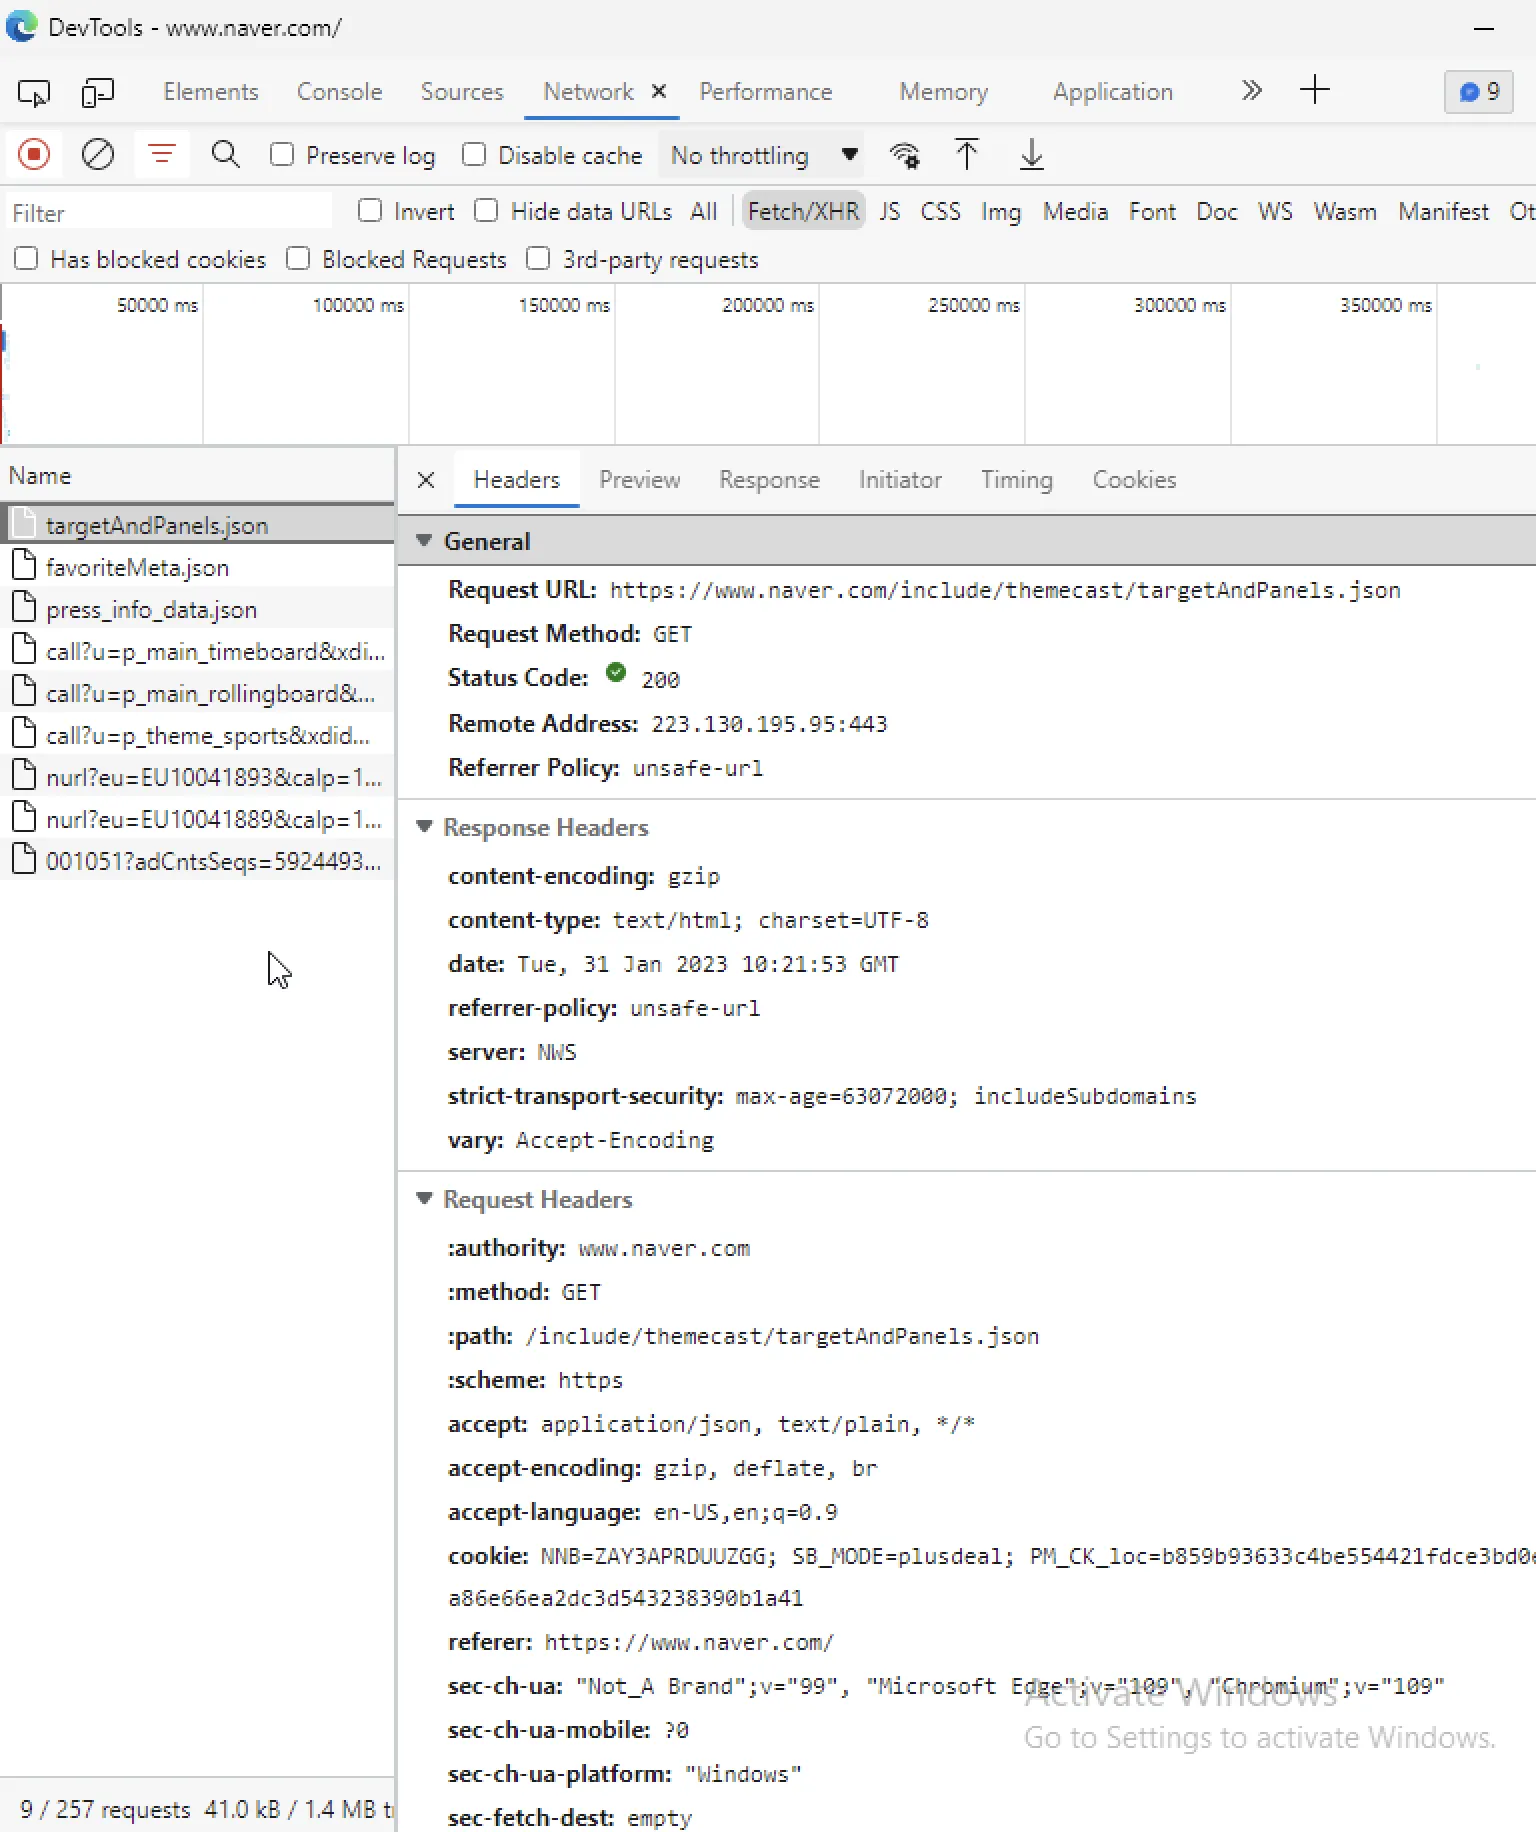Viewport: 1536px width, 1832px height.
Task: View the Response detail tab
Action: click(769, 480)
